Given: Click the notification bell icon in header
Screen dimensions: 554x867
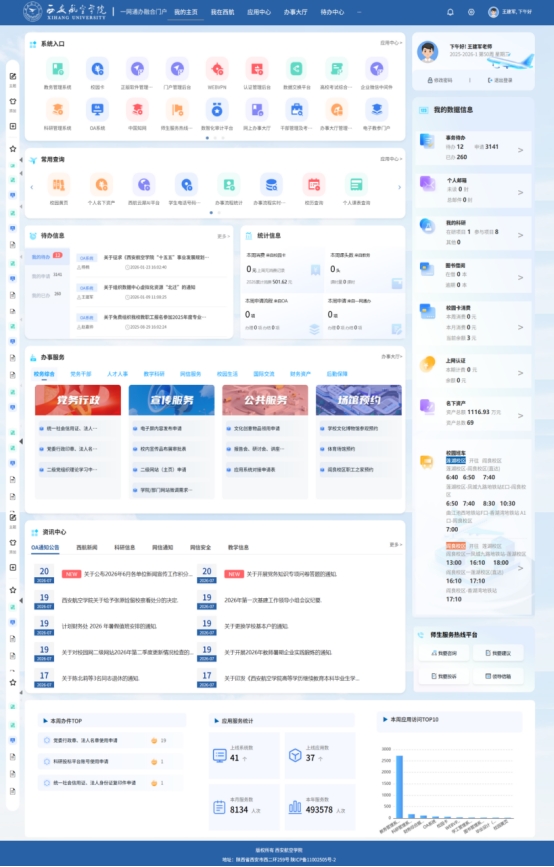Looking at the screenshot, I should click(450, 12).
